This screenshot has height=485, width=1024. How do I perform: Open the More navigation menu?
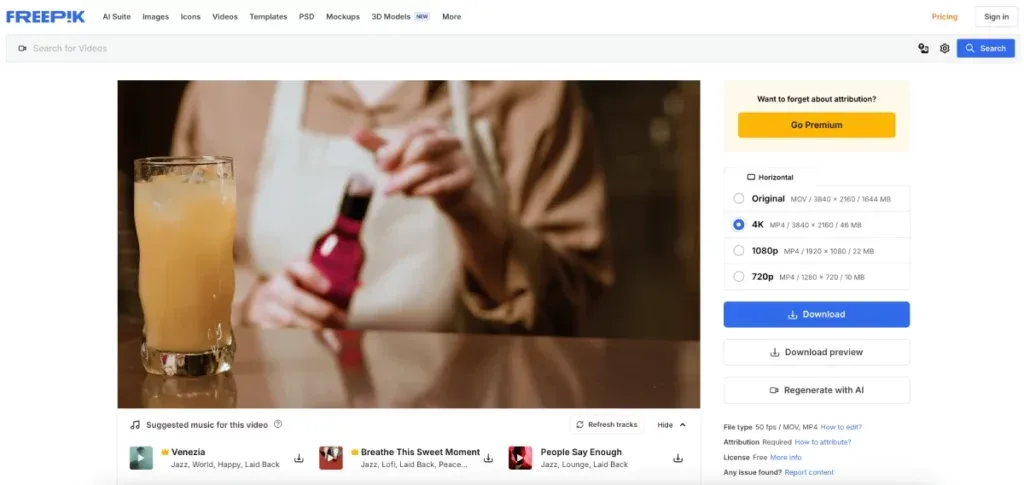[451, 17]
